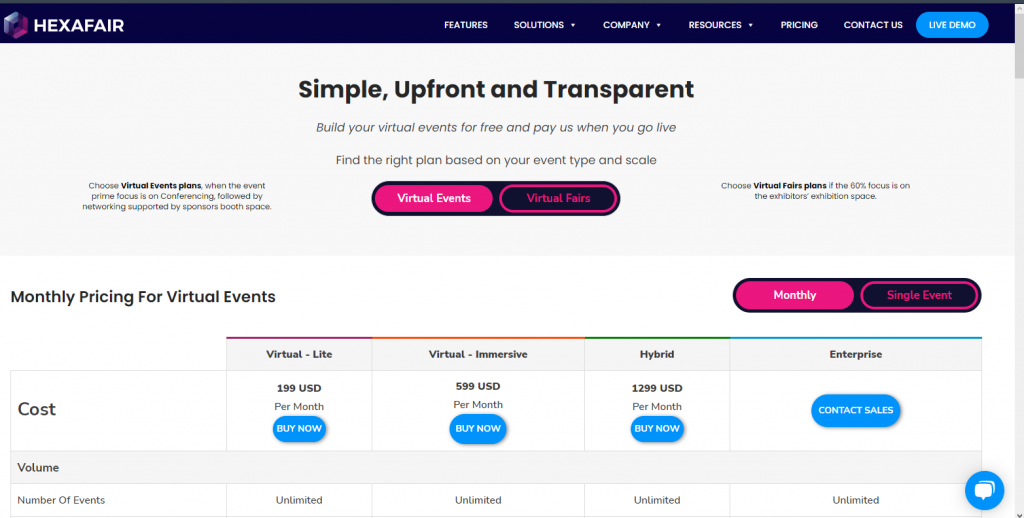The height and width of the screenshot is (518, 1024).
Task: Click the Volume section row
Action: (496, 468)
